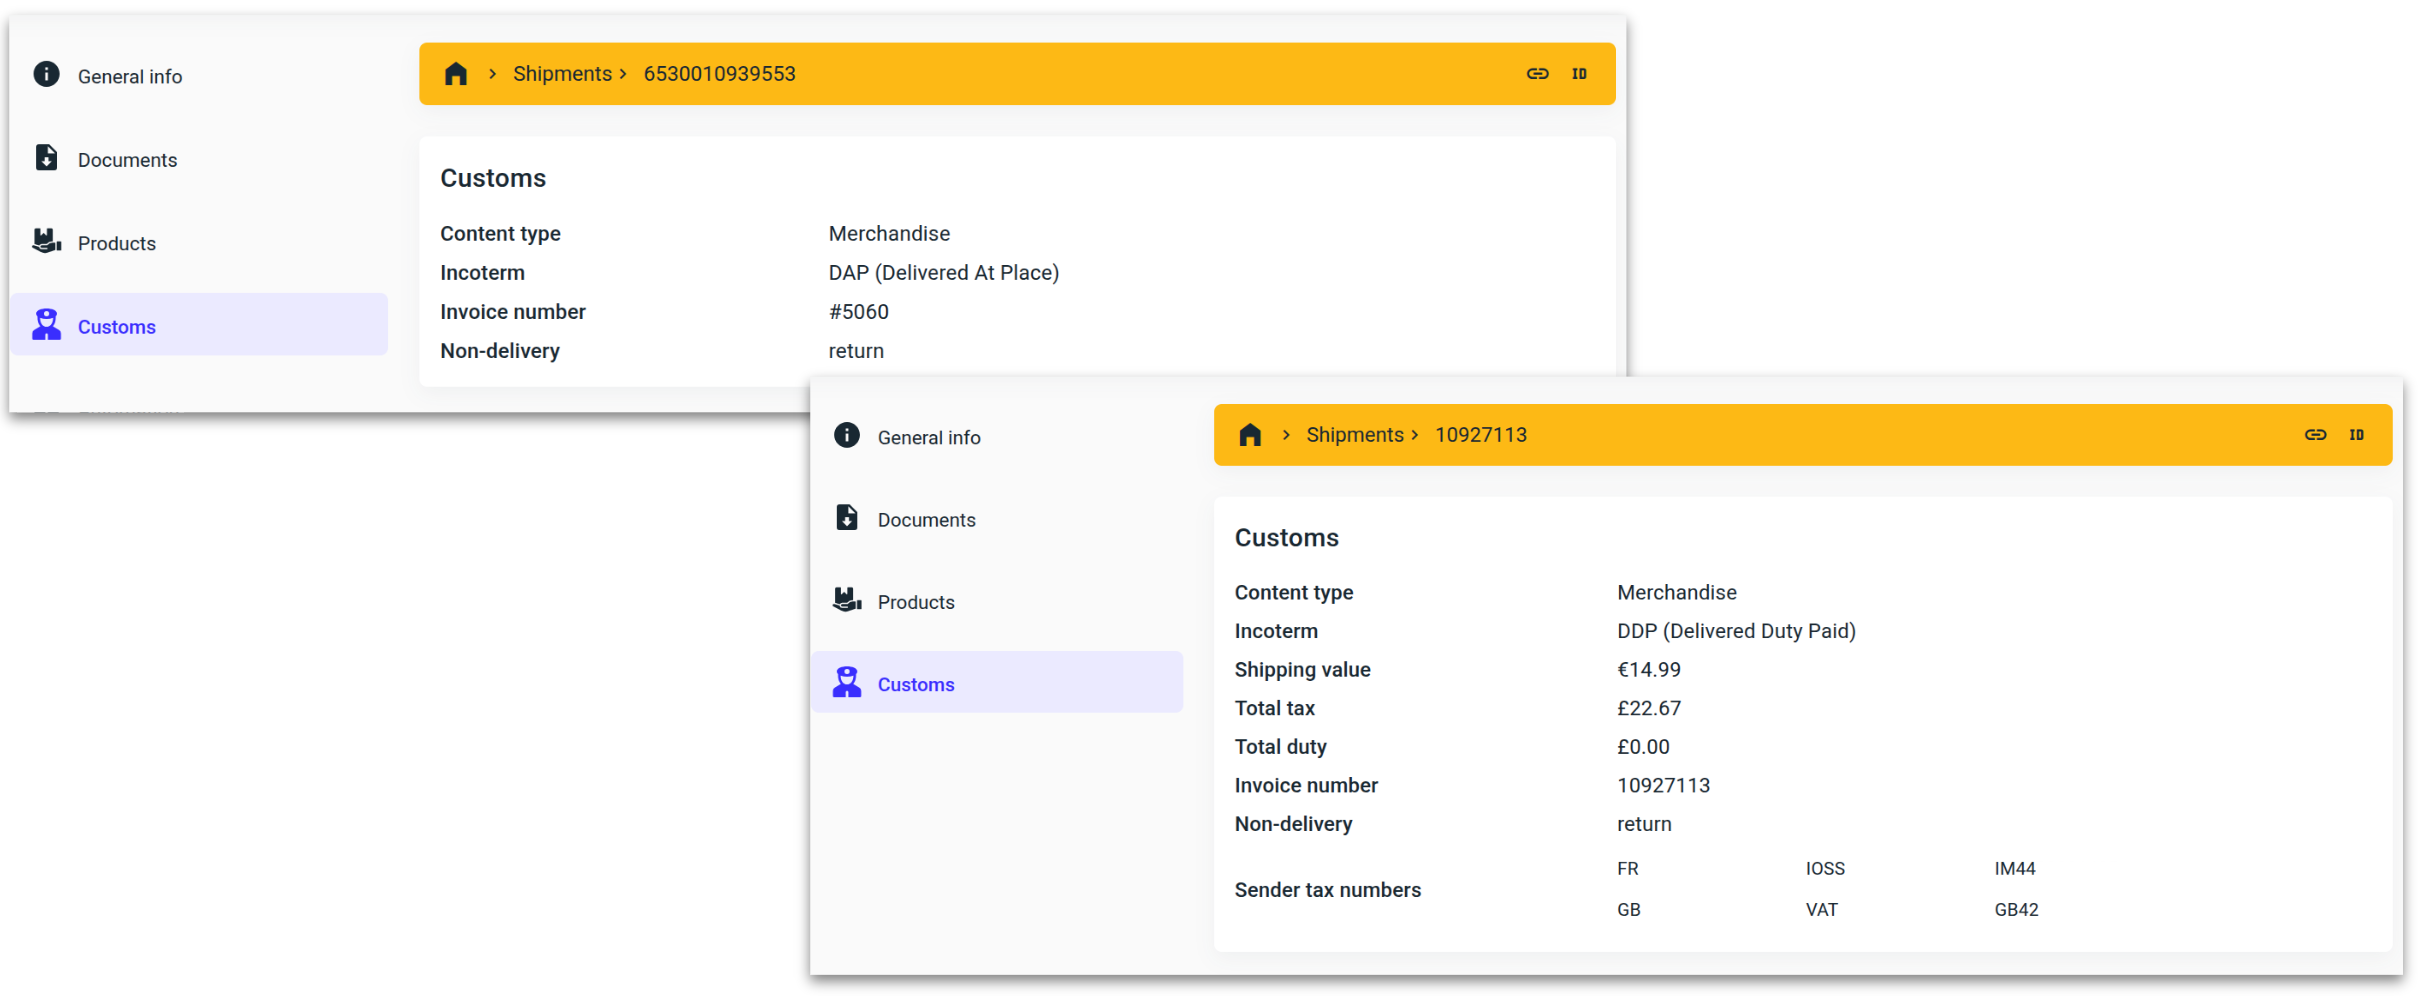Click General info icon beside shipment 6530010939553
The width and height of the screenshot is (2418, 996).
tap(46, 75)
